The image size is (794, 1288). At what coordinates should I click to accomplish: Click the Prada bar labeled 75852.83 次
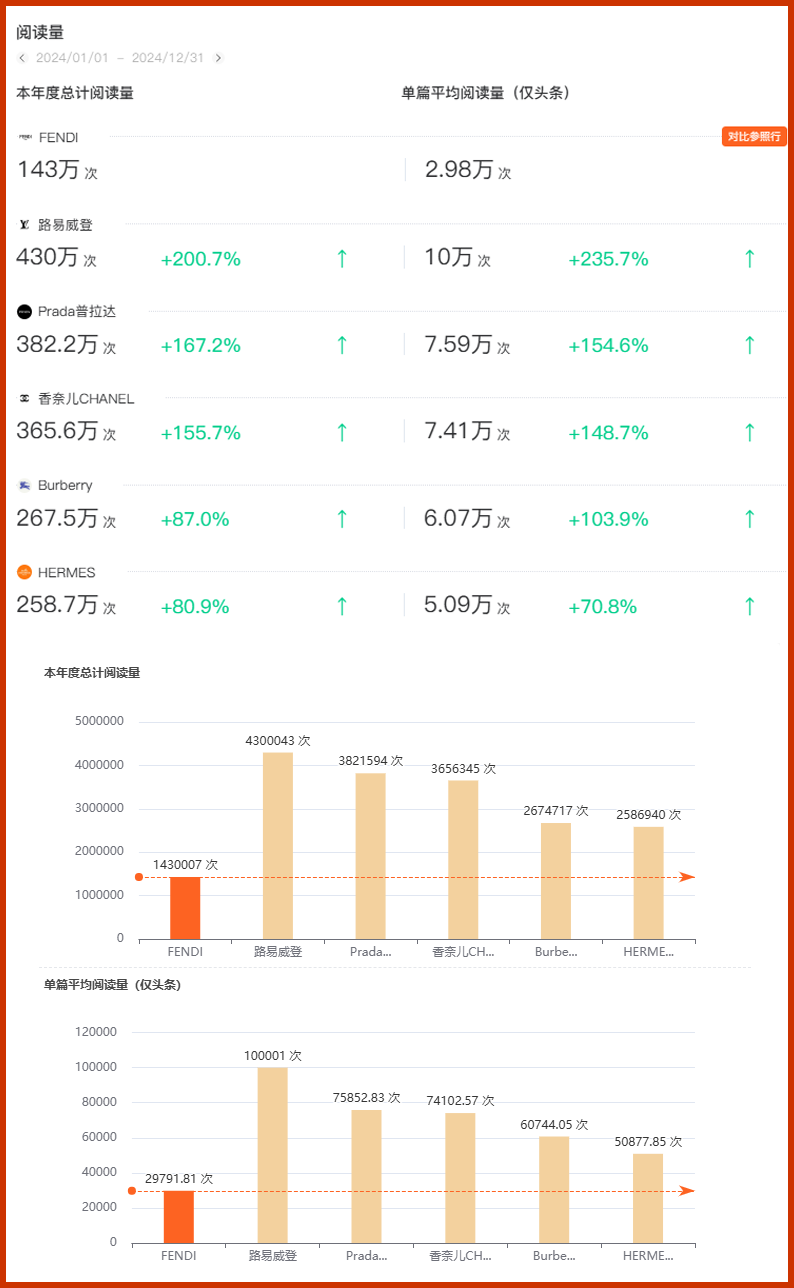pos(366,1177)
